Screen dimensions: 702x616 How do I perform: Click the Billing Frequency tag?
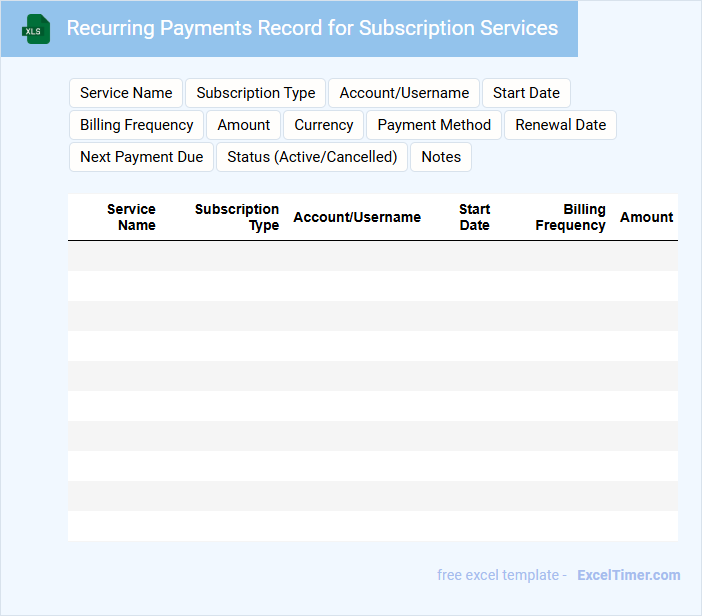tap(137, 125)
